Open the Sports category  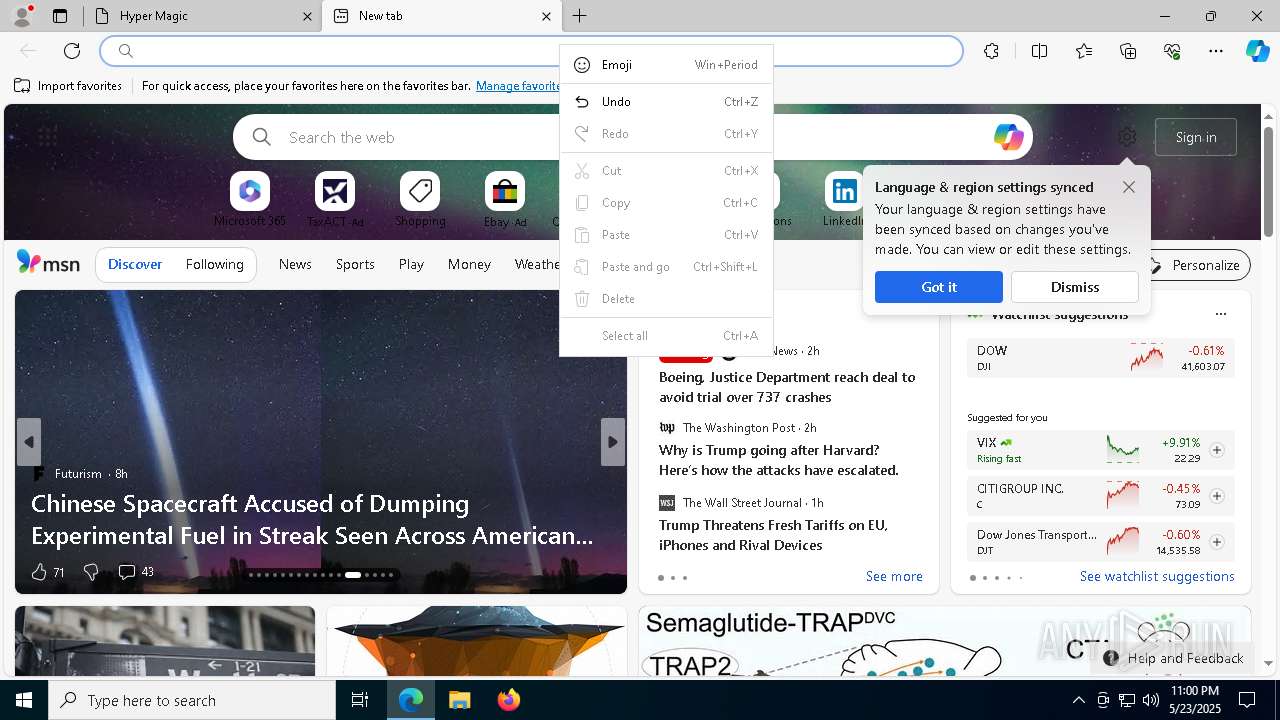click(x=355, y=265)
